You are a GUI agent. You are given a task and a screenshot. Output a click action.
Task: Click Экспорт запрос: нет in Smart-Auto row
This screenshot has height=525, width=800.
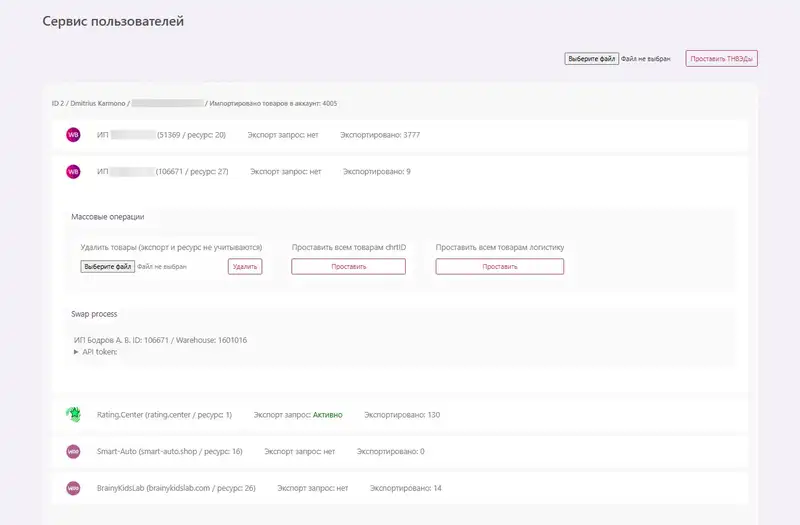(x=299, y=452)
